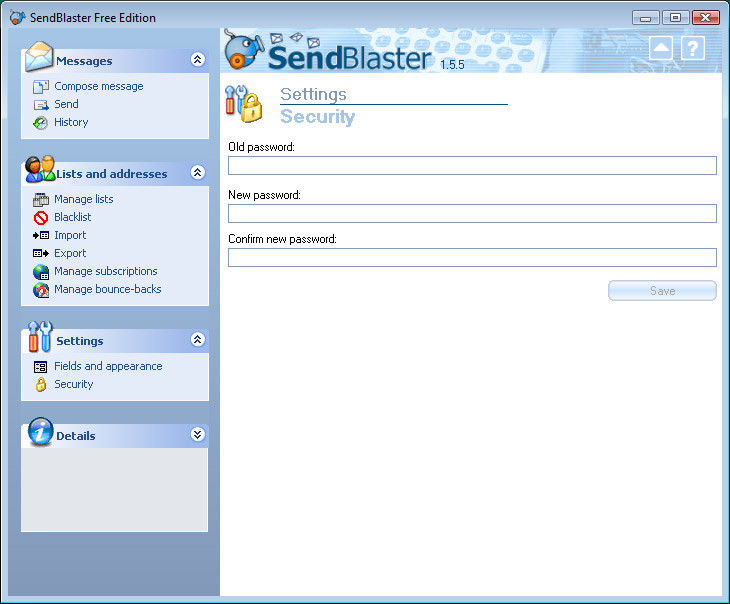The height and width of the screenshot is (604, 730).
Task: Click the Lists and addresses title
Action: [x=112, y=174]
